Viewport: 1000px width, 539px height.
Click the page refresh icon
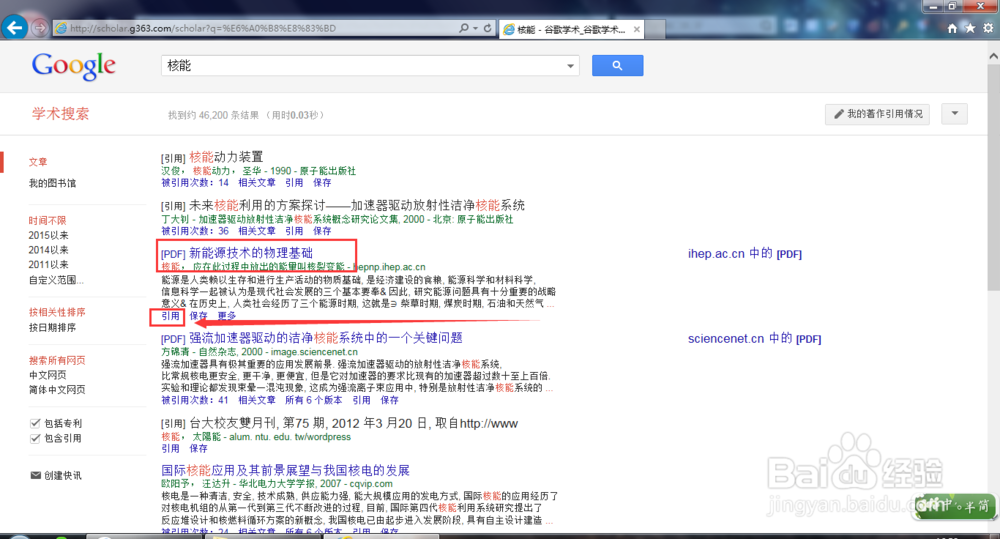pyautogui.click(x=488, y=28)
